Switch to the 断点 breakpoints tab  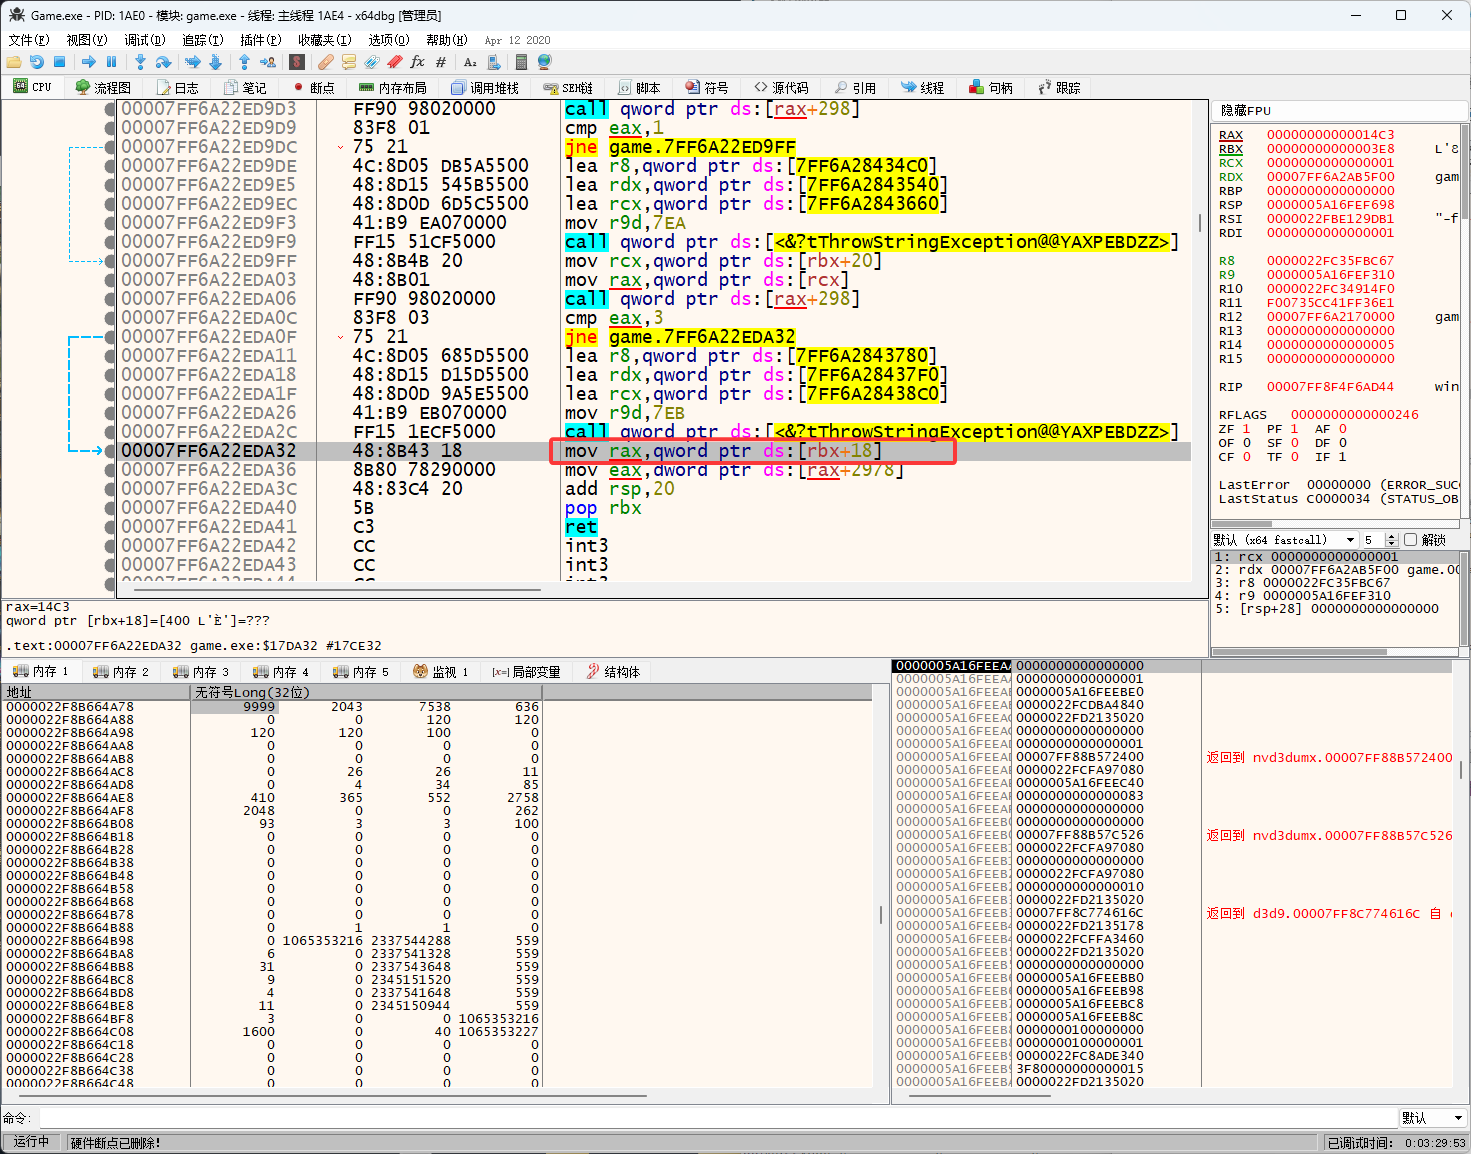[314, 88]
